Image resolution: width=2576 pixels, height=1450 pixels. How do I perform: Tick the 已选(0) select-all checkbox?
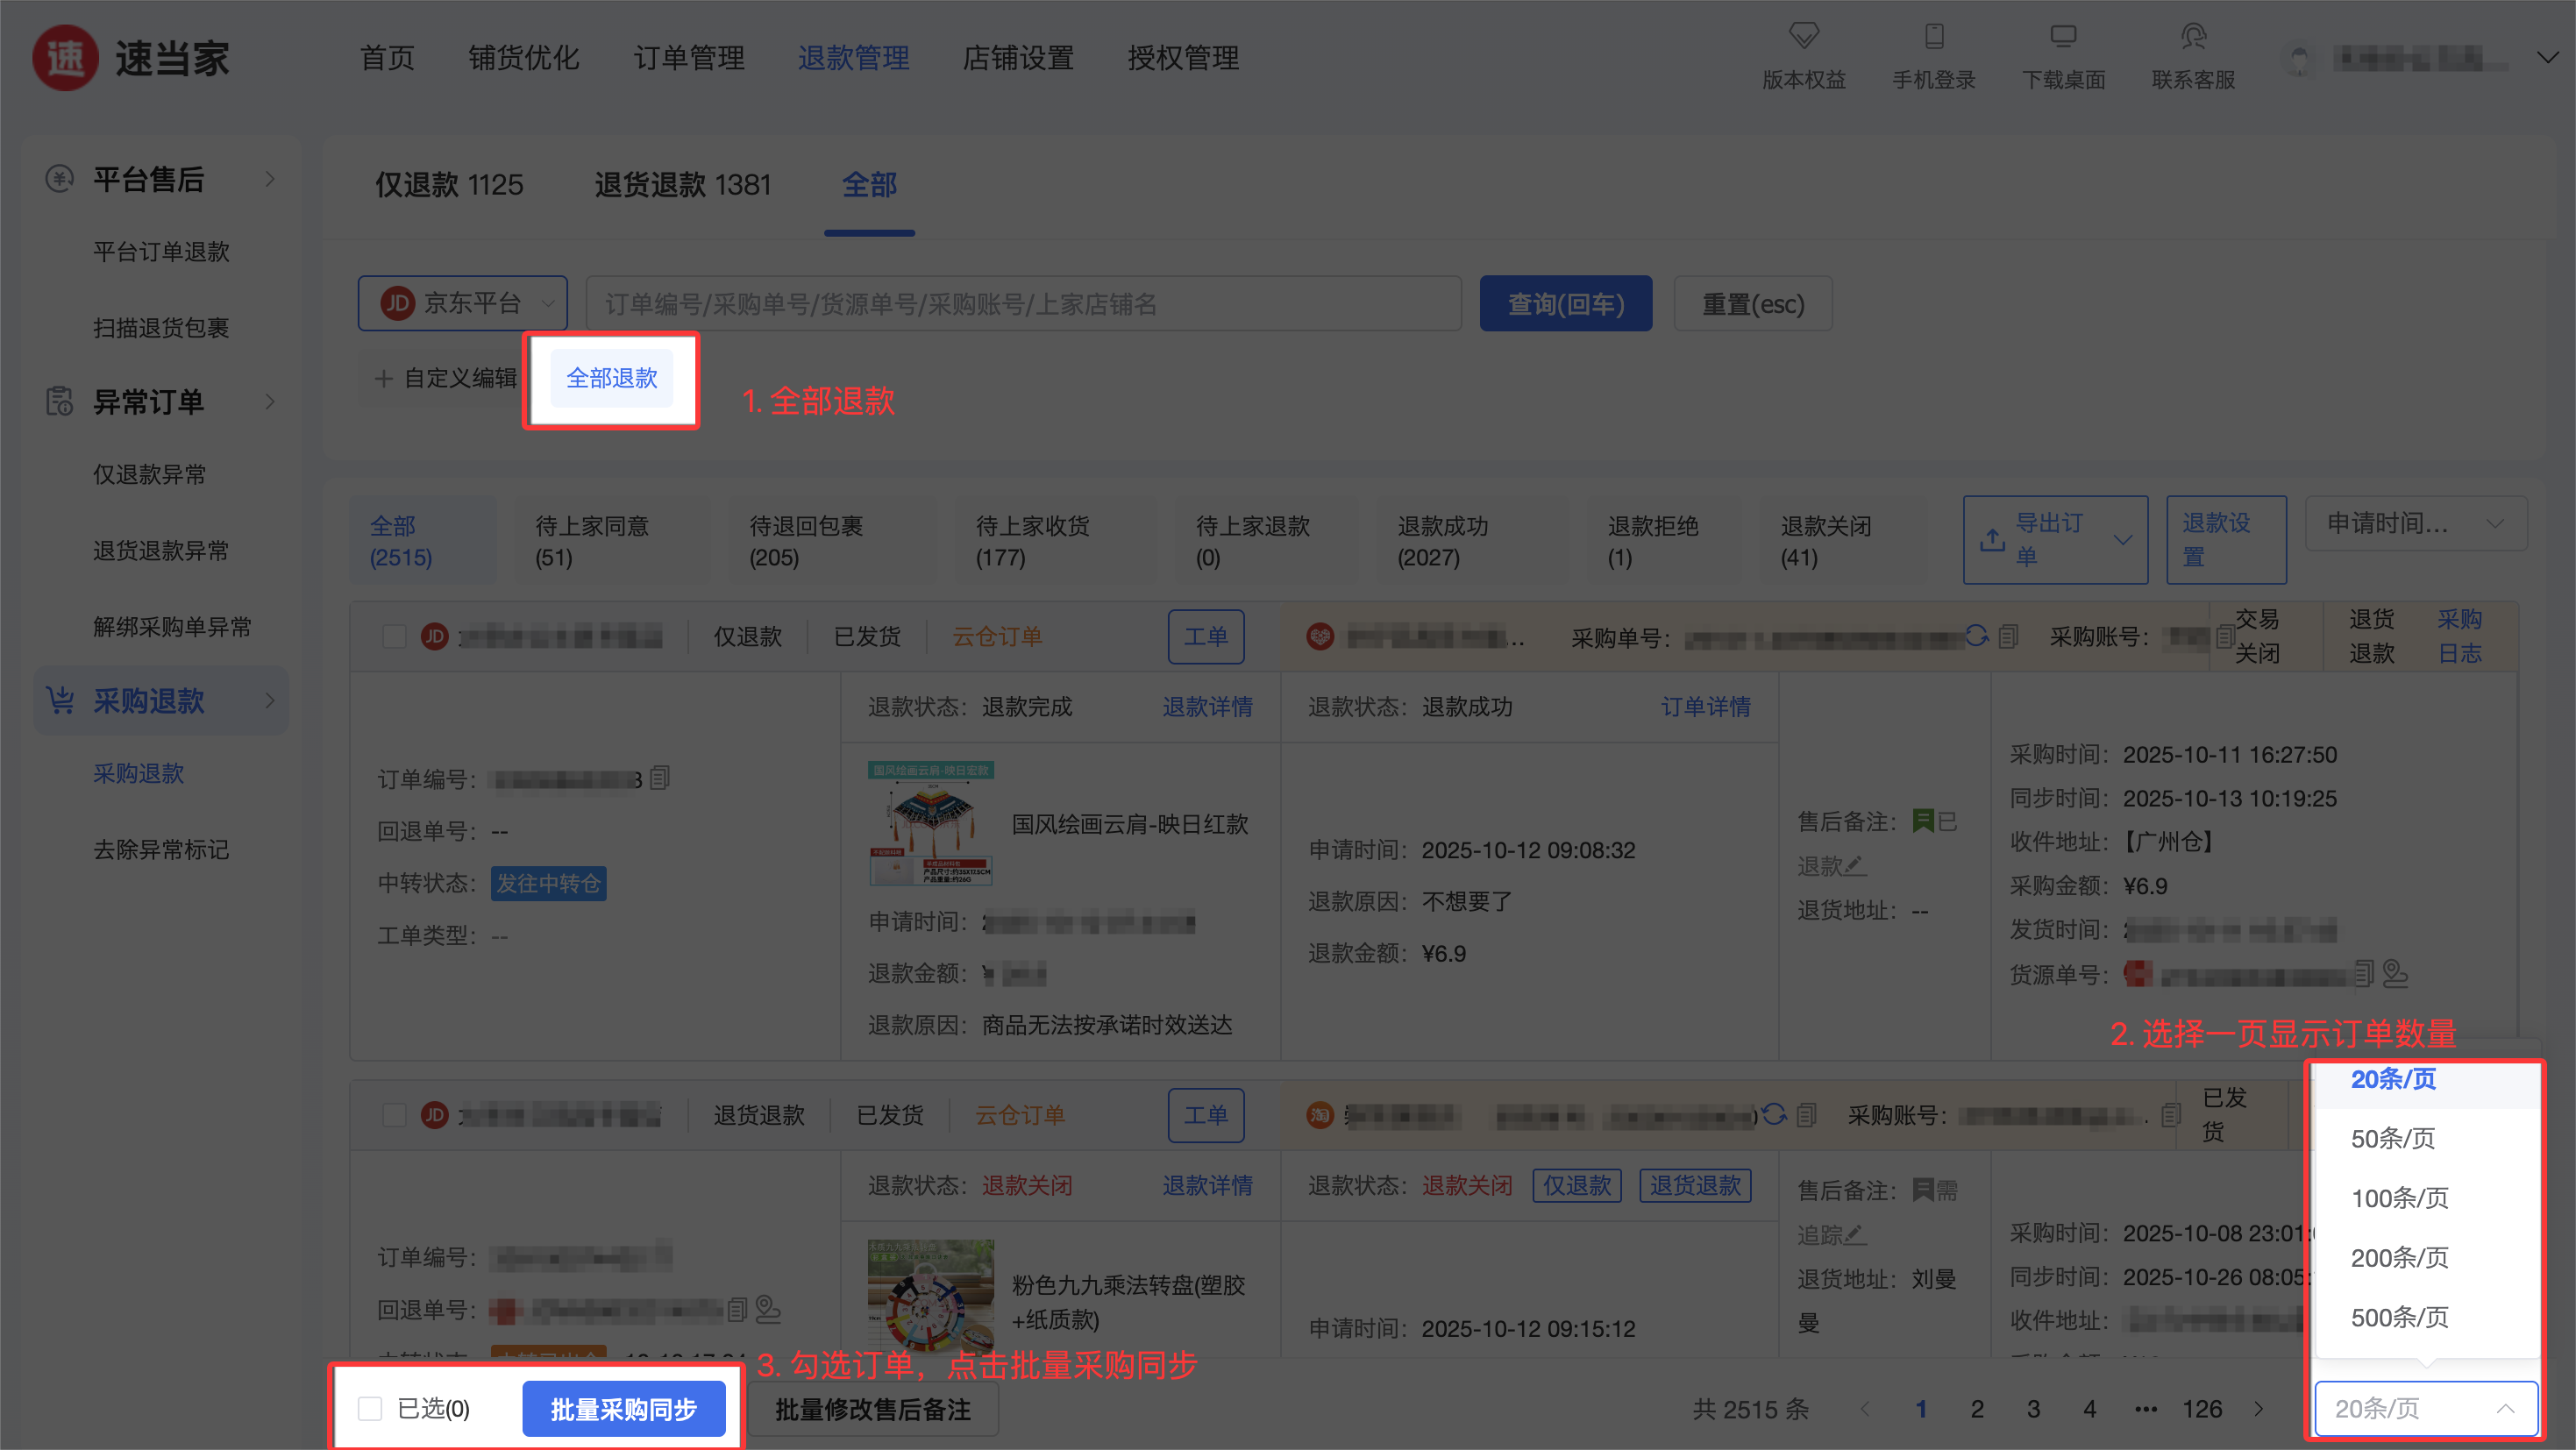370,1408
